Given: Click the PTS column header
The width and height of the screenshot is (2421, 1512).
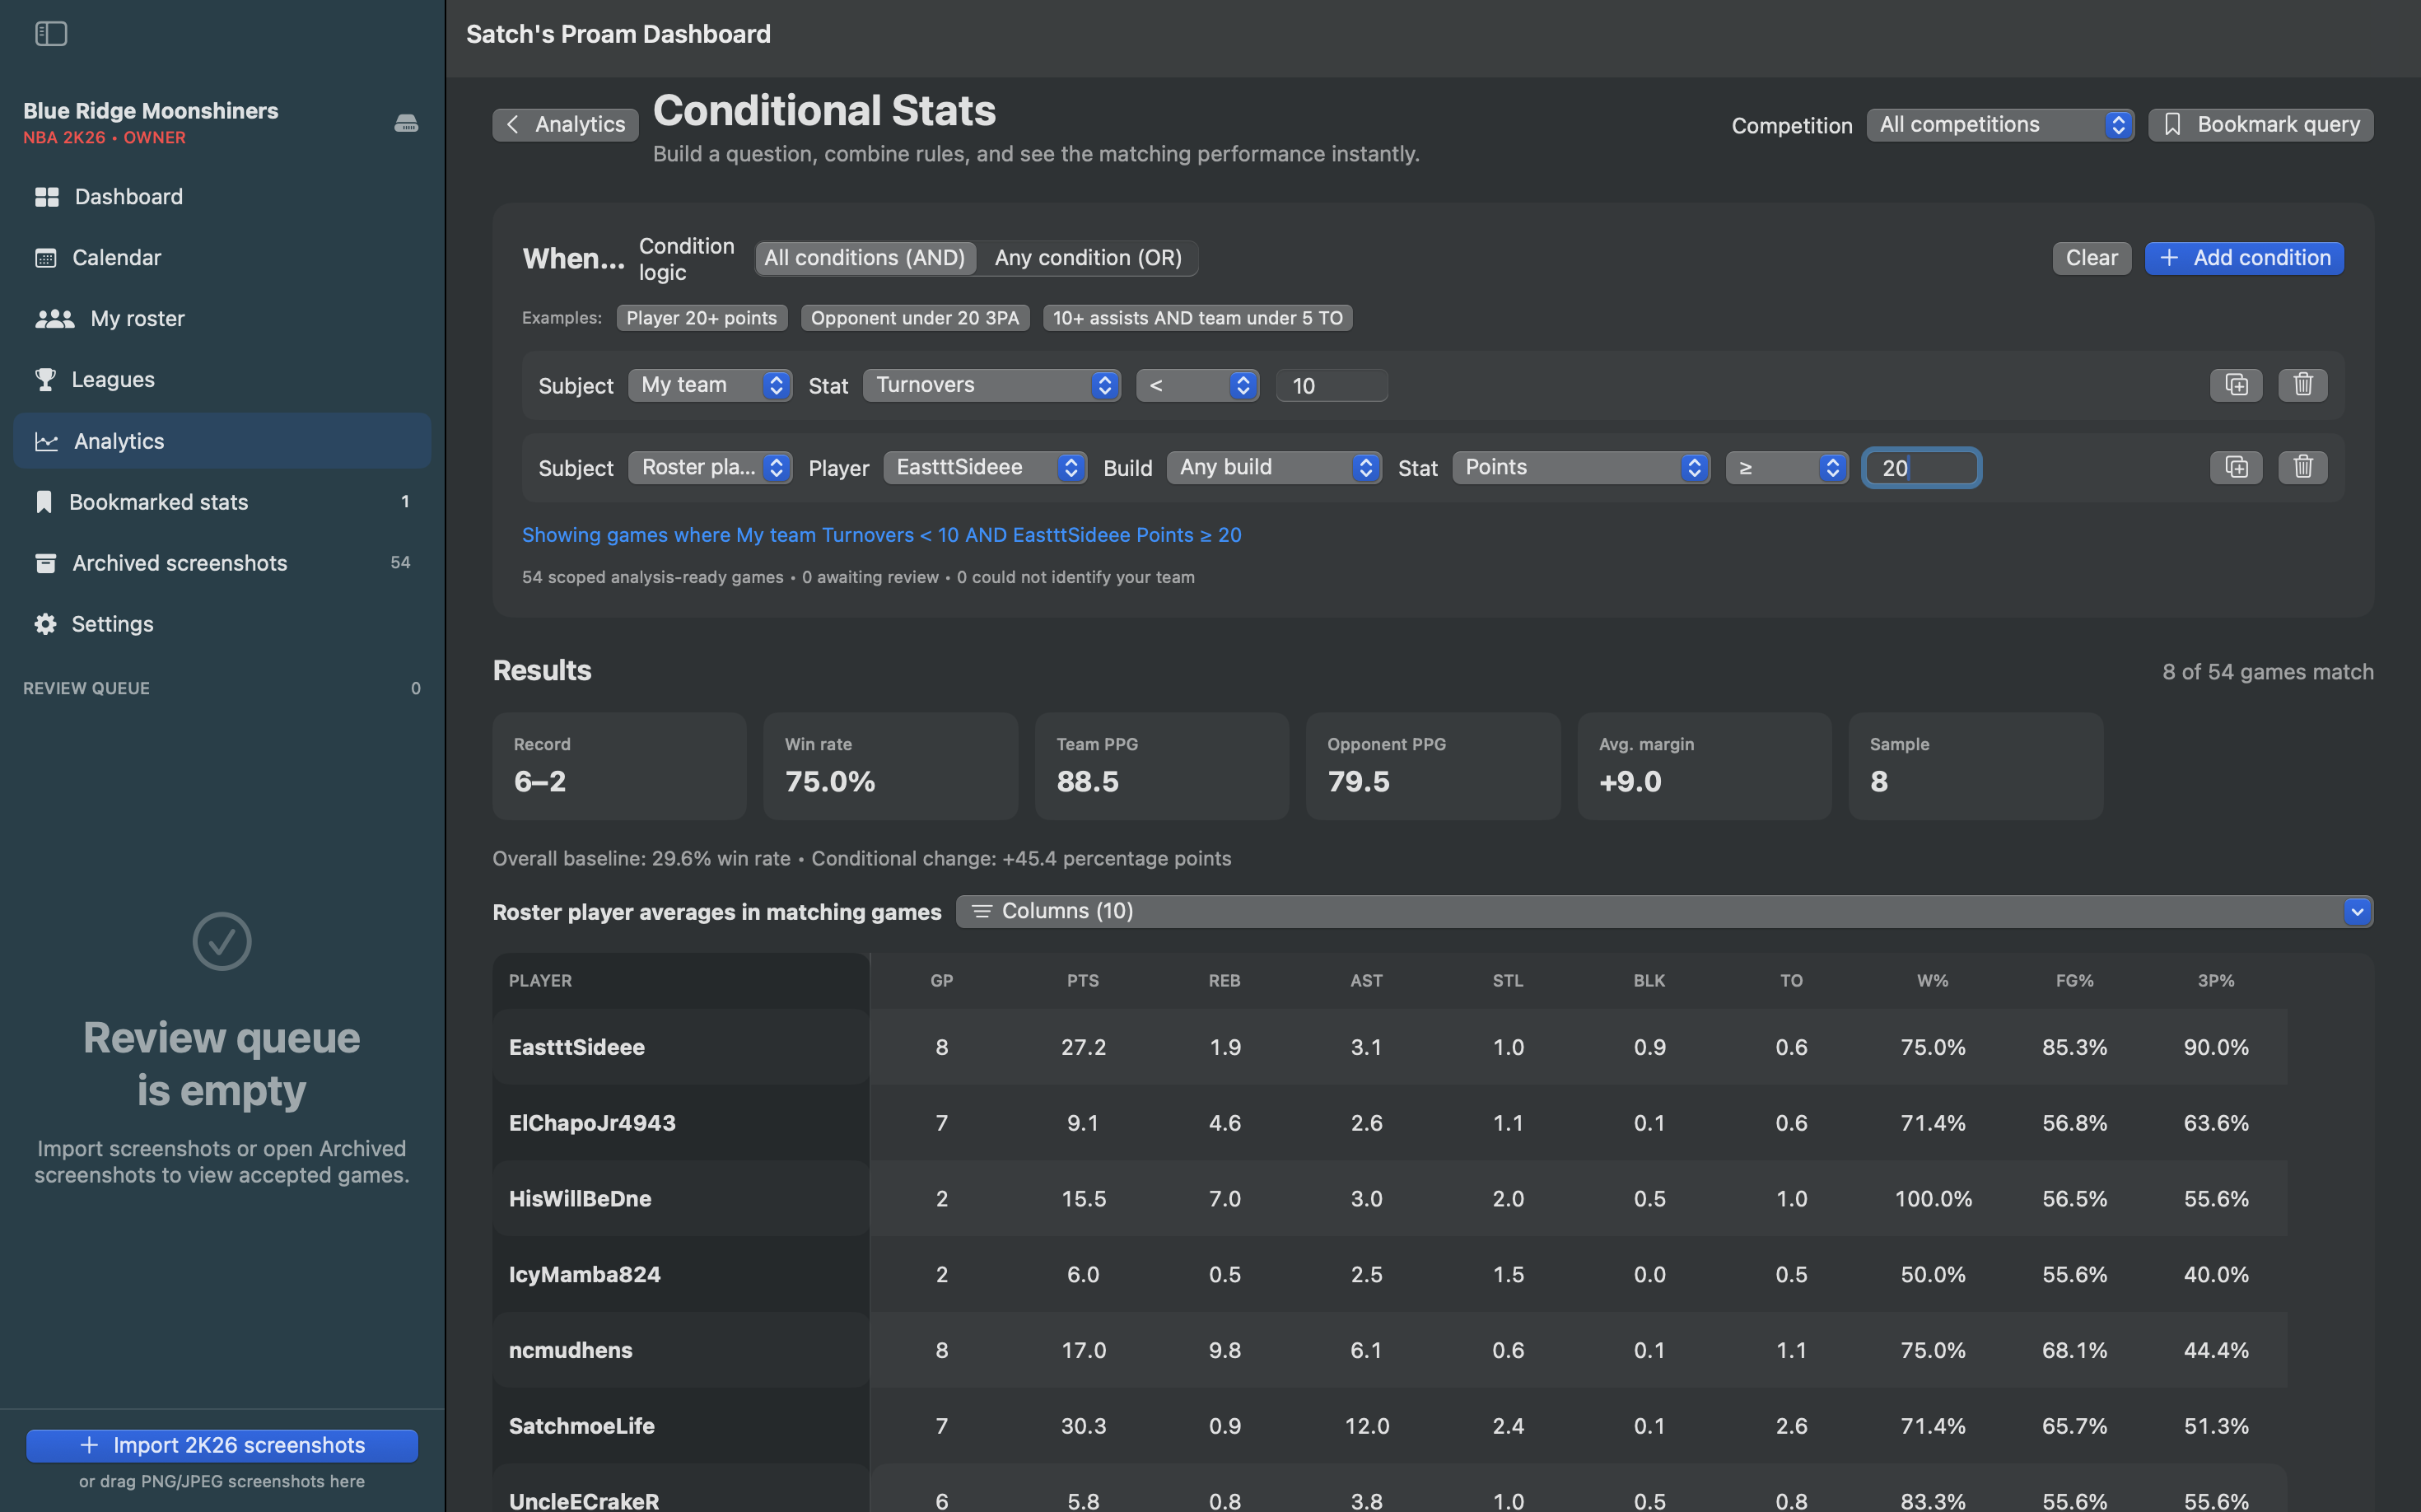Looking at the screenshot, I should click(1083, 981).
